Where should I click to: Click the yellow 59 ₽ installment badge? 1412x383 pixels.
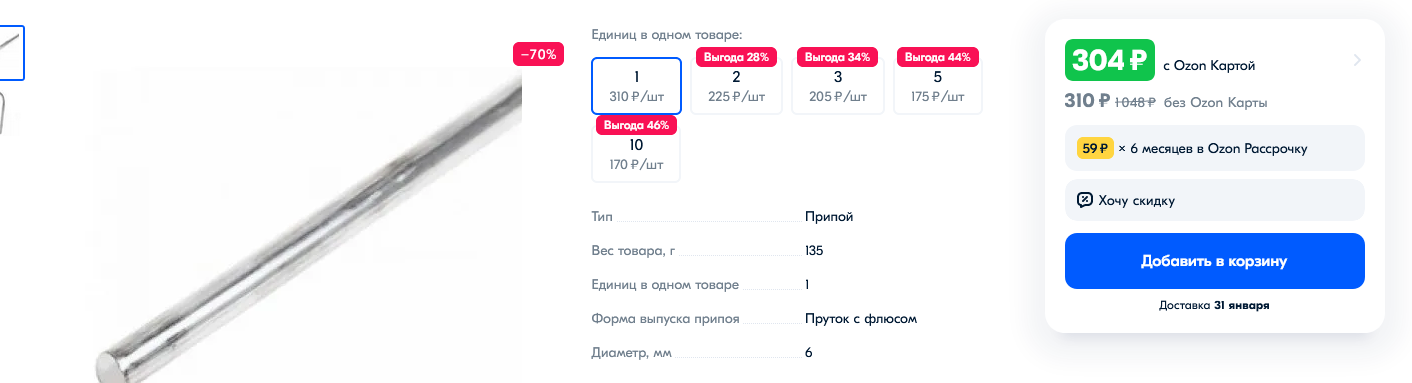[1095, 148]
